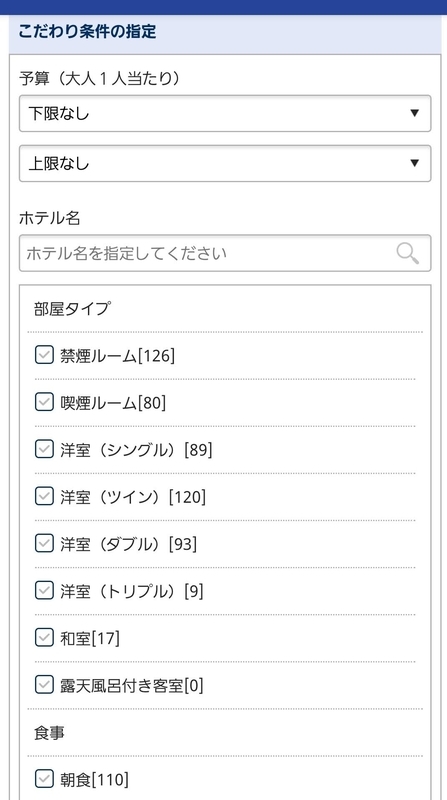This screenshot has height=800, width=447.
Task: Click the arrow icon of 上限なし dropdown
Action: tap(415, 163)
